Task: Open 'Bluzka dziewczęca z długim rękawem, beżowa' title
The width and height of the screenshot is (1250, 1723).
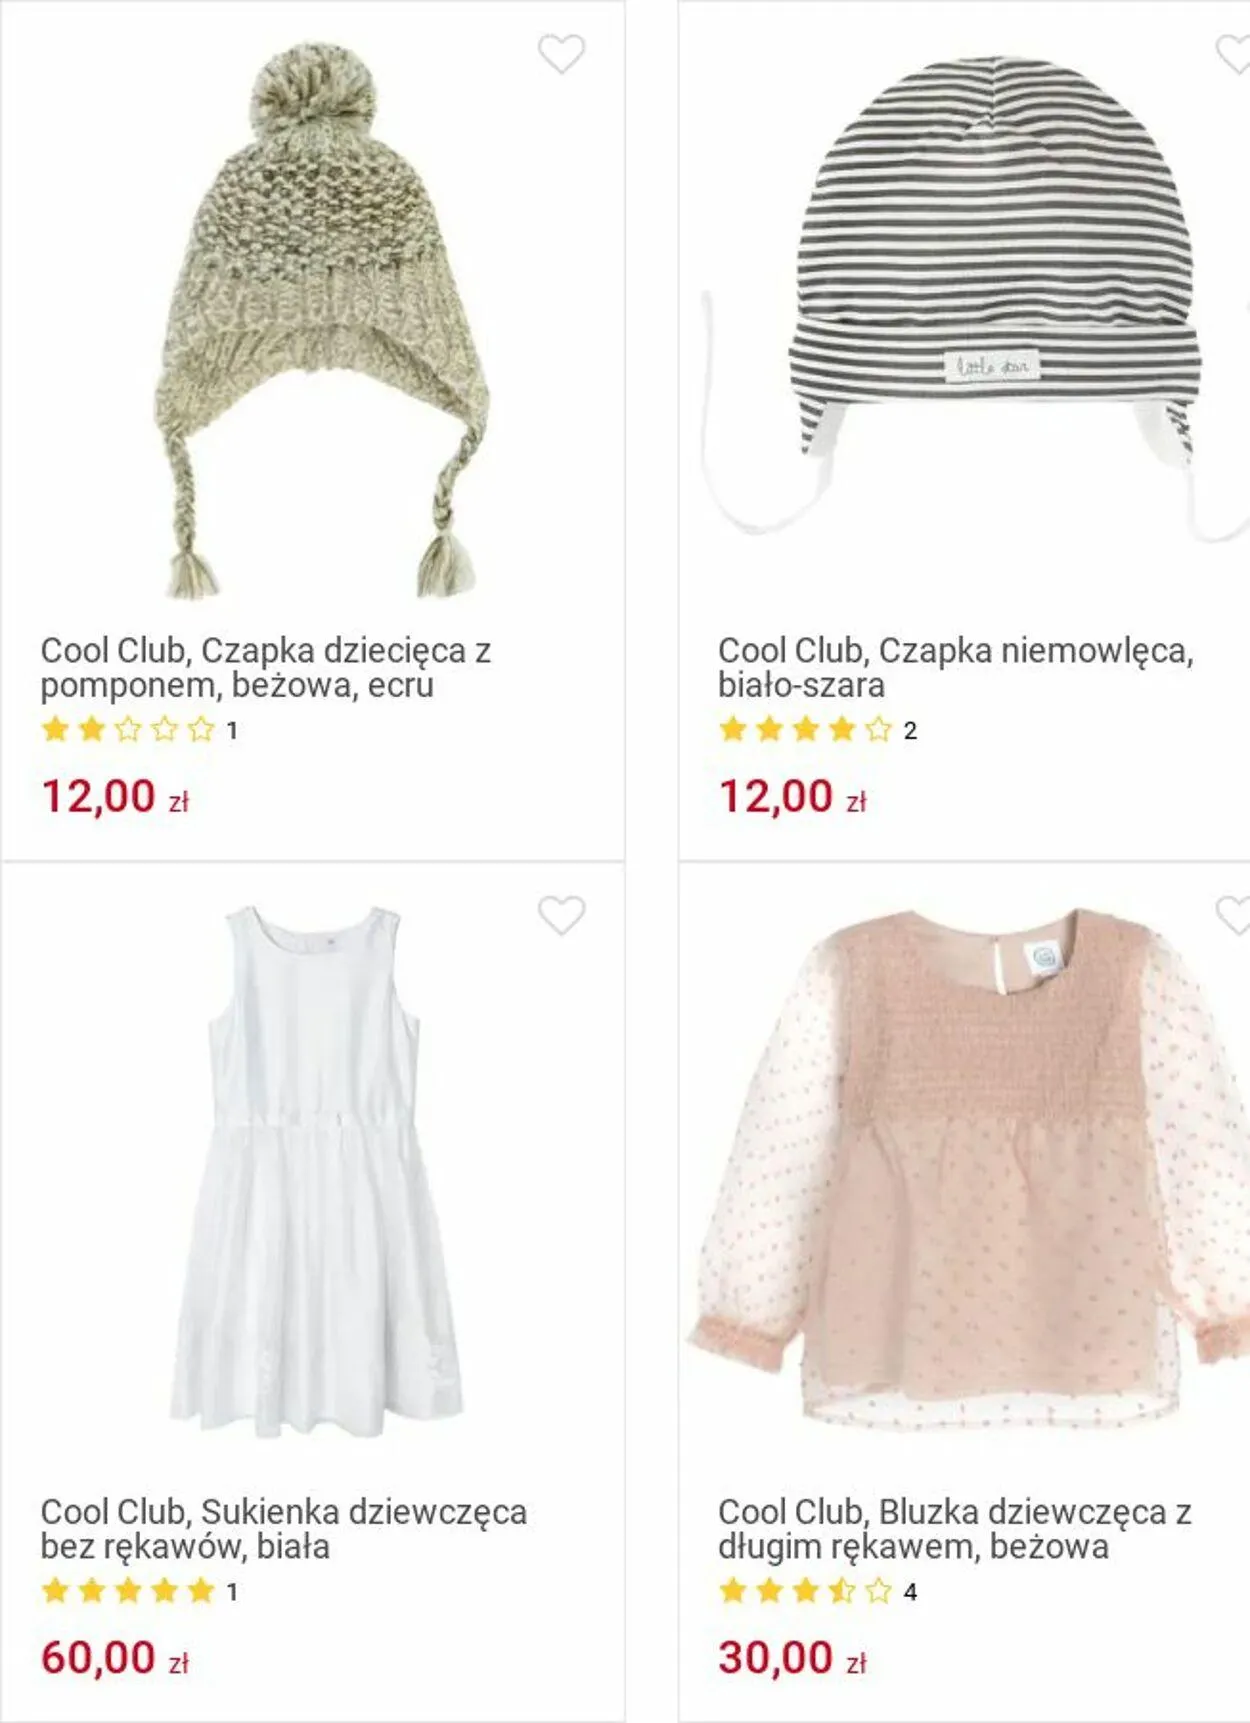Action: tap(954, 1528)
